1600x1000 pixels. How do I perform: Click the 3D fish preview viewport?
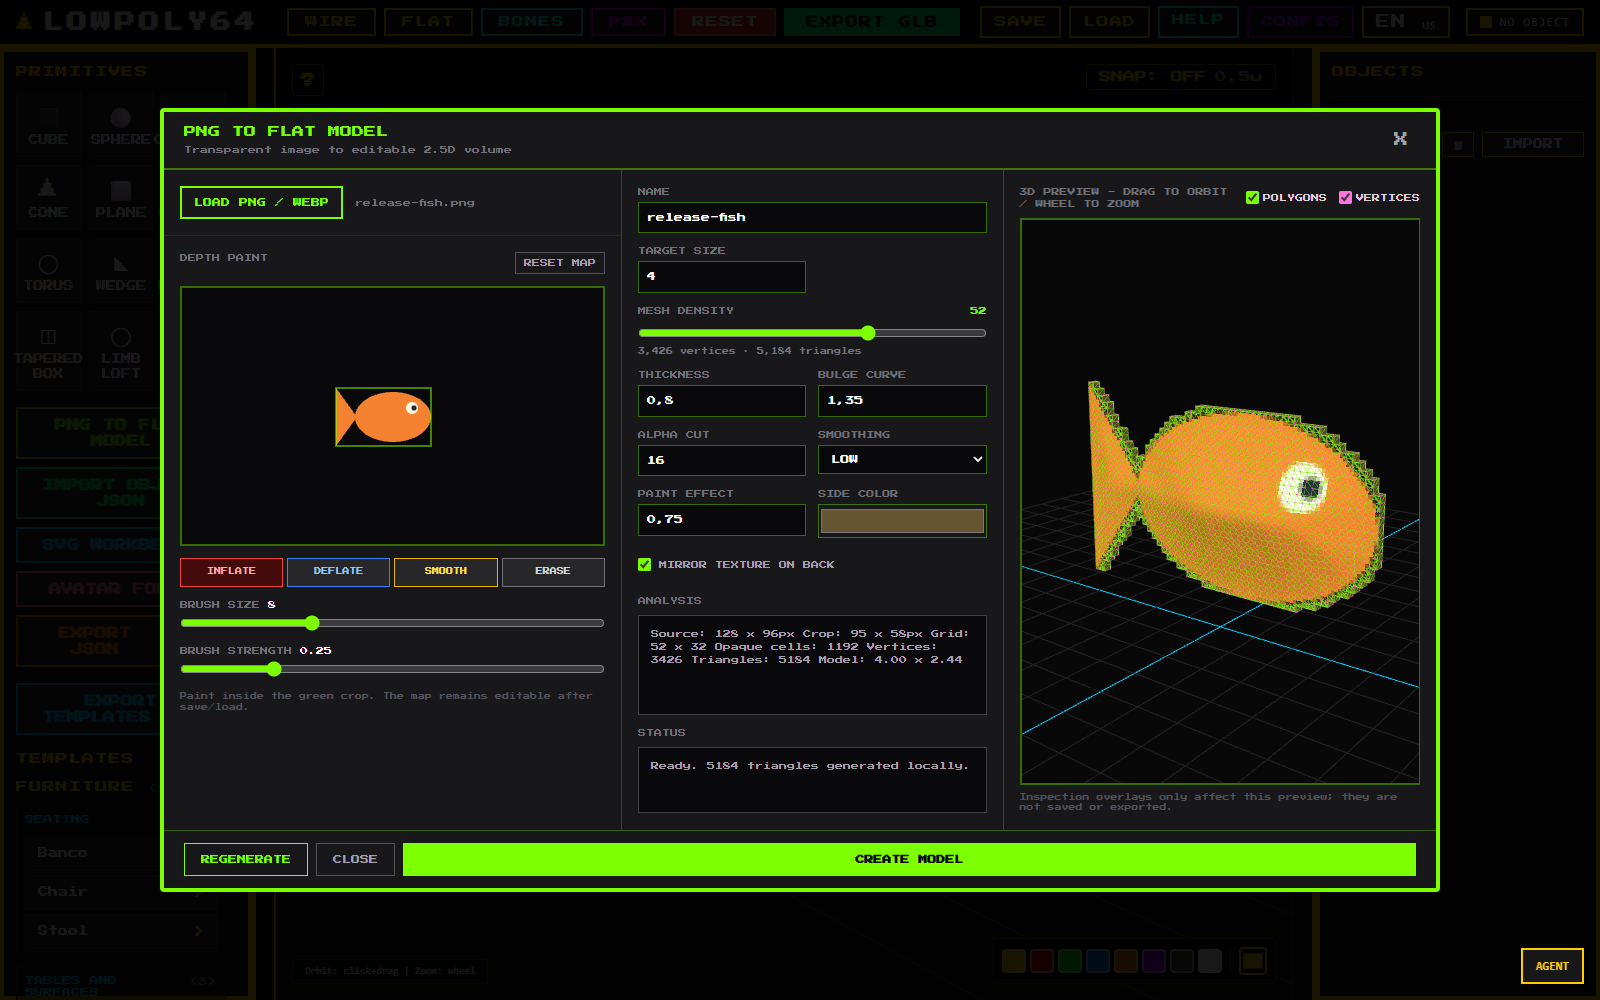click(1220, 501)
